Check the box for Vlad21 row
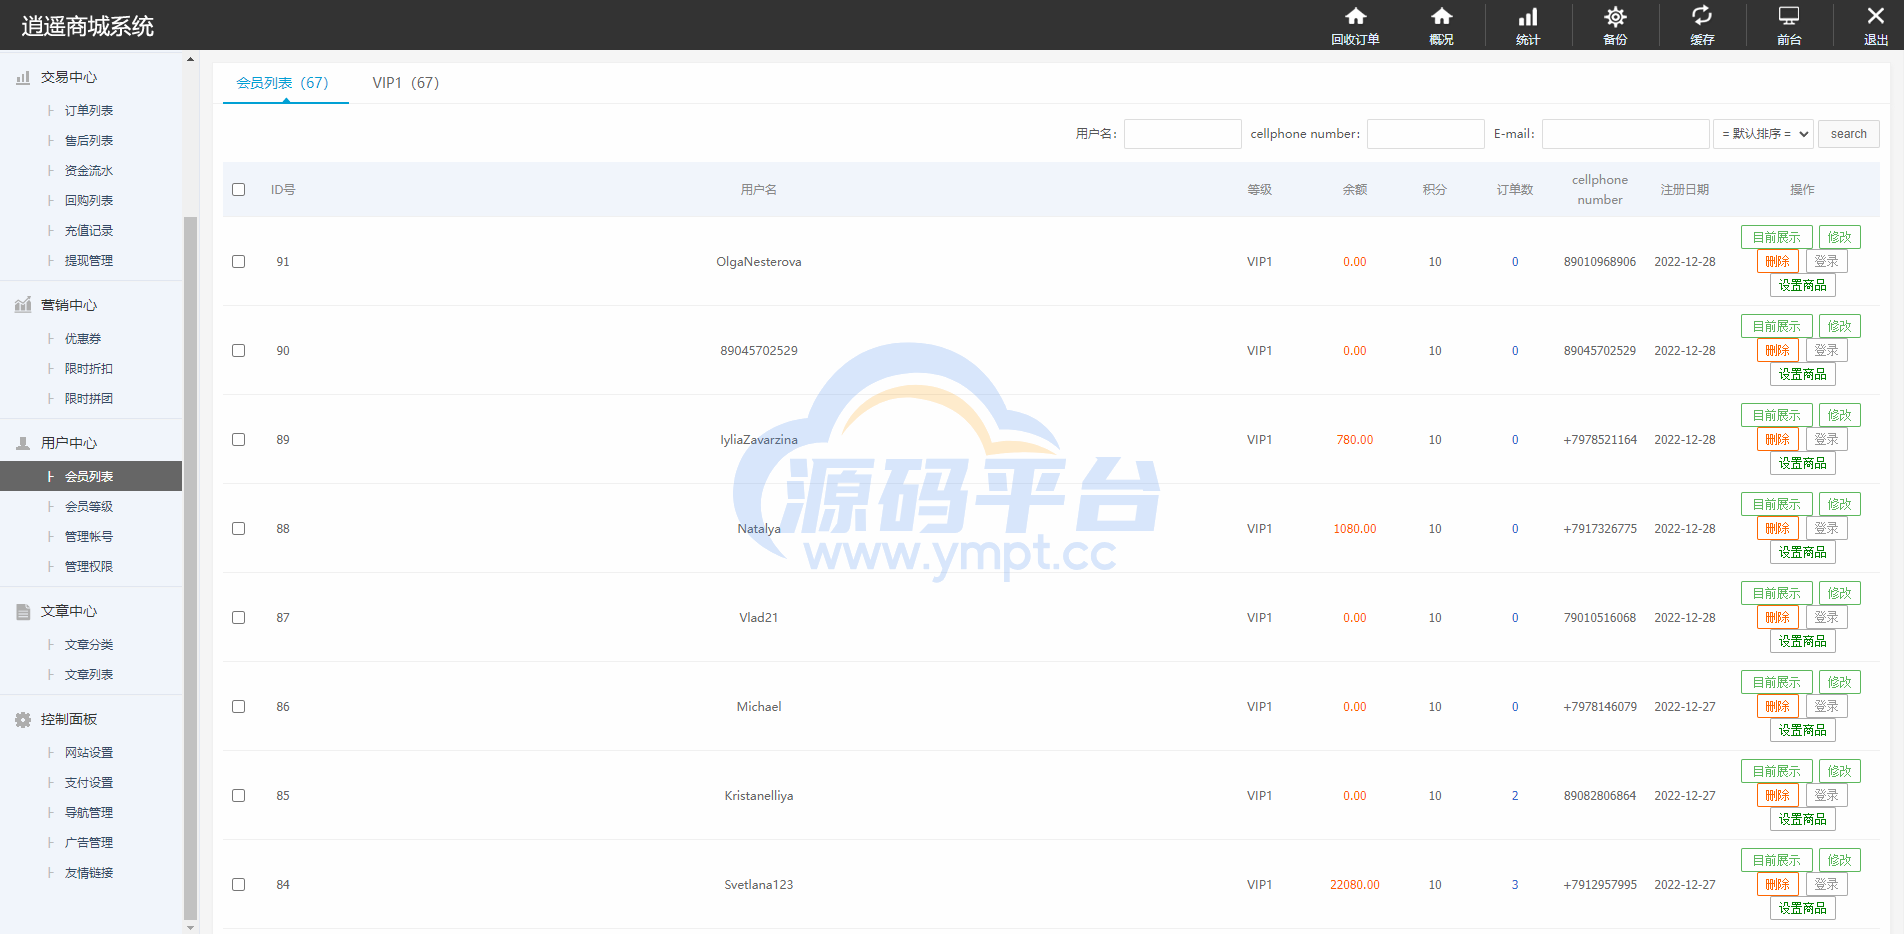1904x934 pixels. [x=238, y=617]
